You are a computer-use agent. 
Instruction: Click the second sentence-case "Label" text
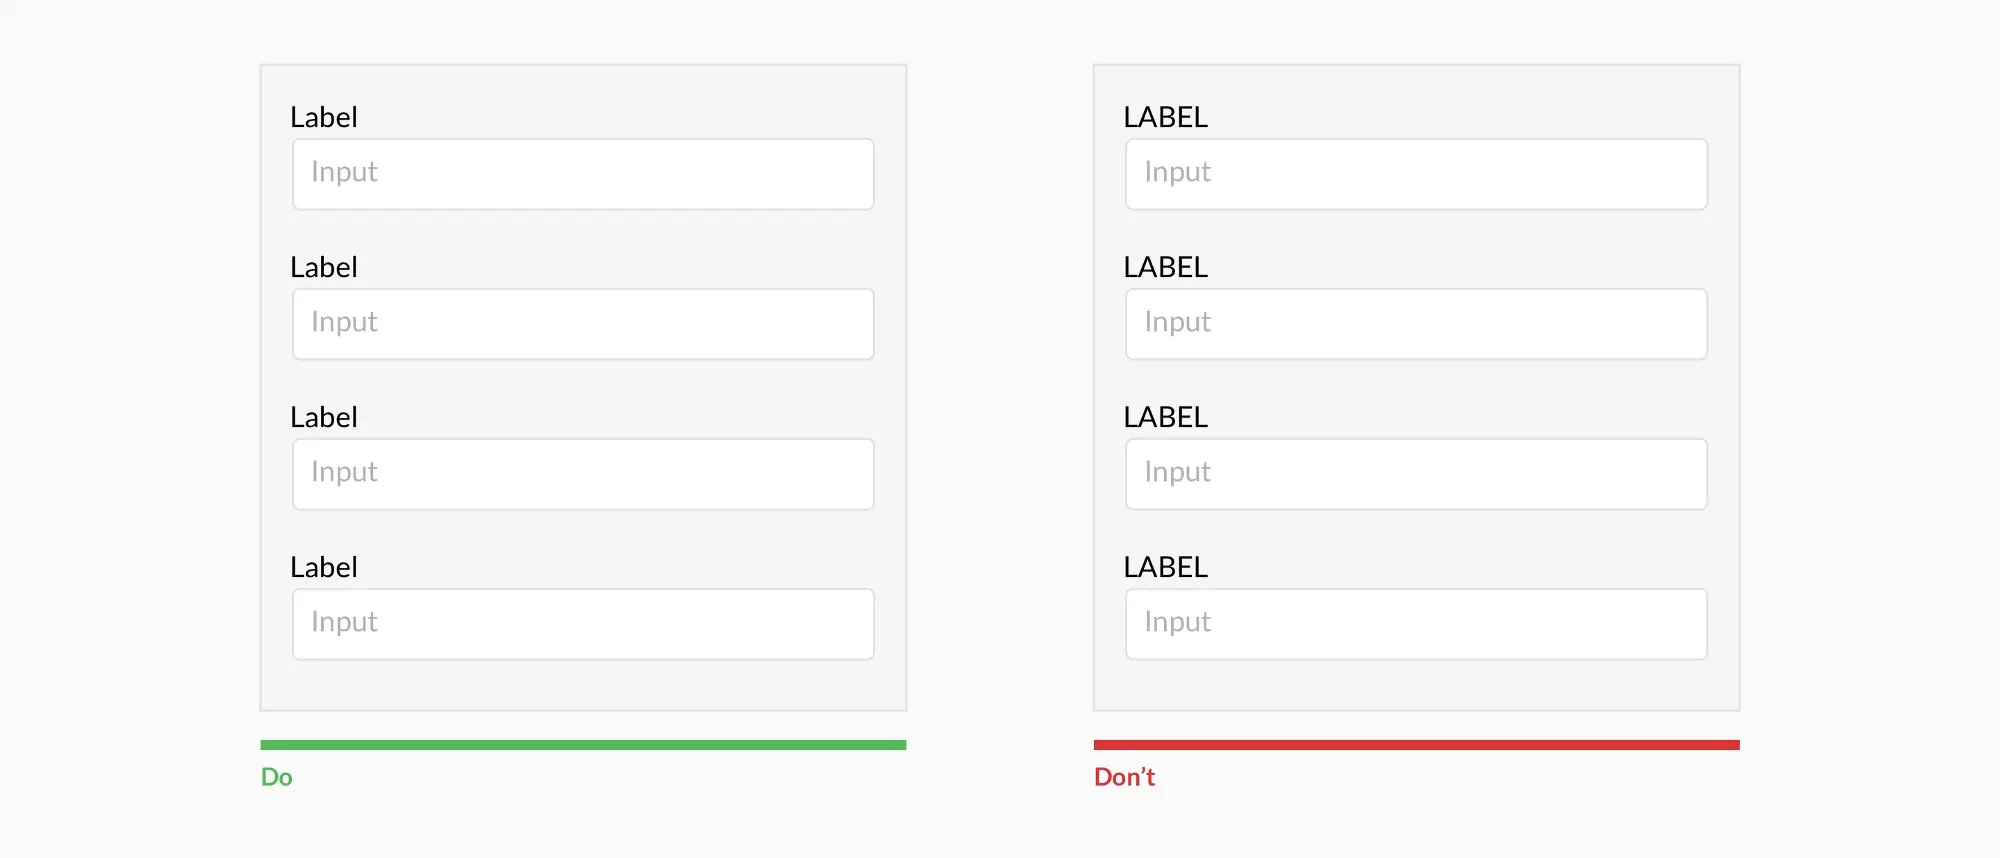click(x=324, y=267)
